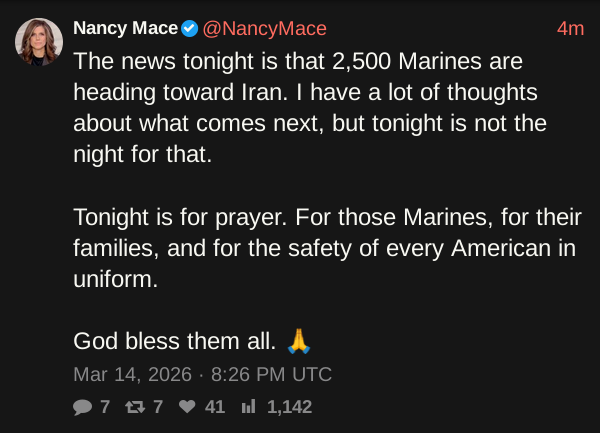Click the 1,142 views count
The height and width of the screenshot is (433, 600).
pyautogui.click(x=289, y=407)
